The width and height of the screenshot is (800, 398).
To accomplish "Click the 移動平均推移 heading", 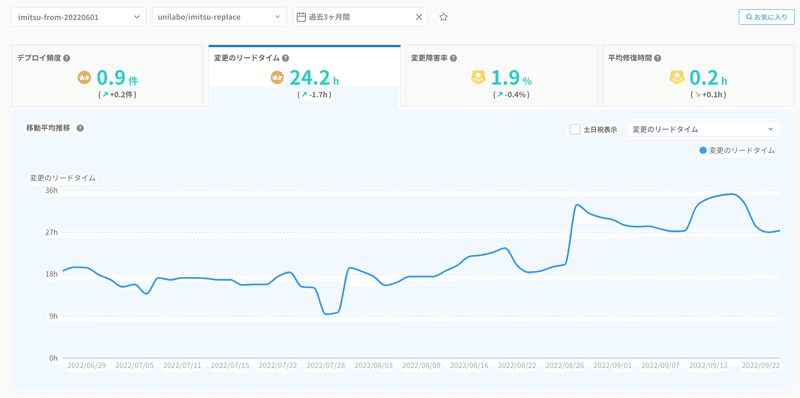I will [x=47, y=129].
